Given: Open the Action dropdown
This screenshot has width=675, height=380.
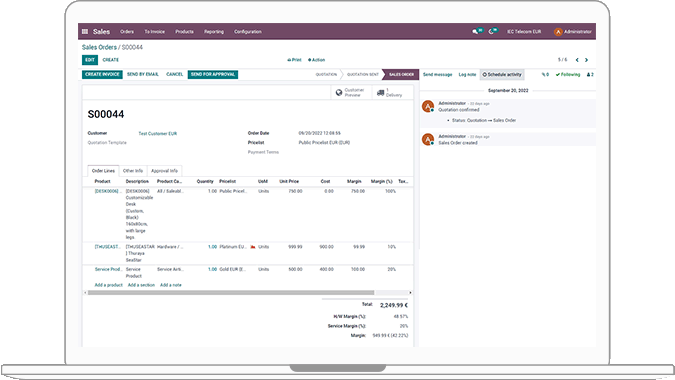Looking at the screenshot, I should pyautogui.click(x=316, y=60).
